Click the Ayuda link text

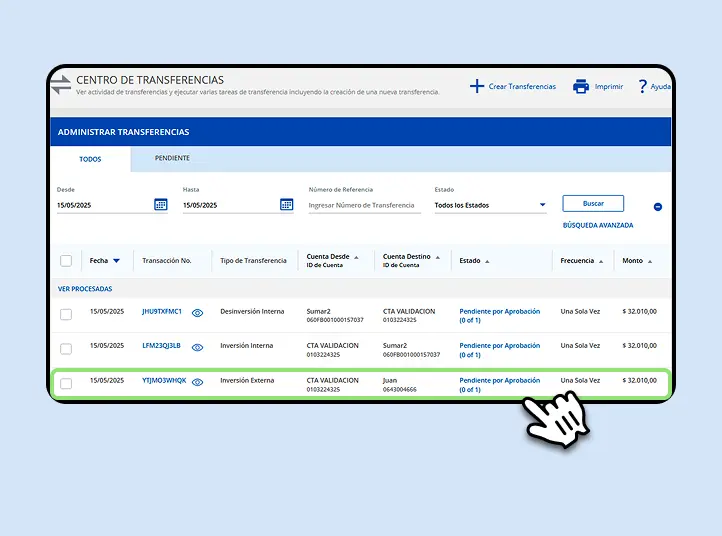coord(660,87)
